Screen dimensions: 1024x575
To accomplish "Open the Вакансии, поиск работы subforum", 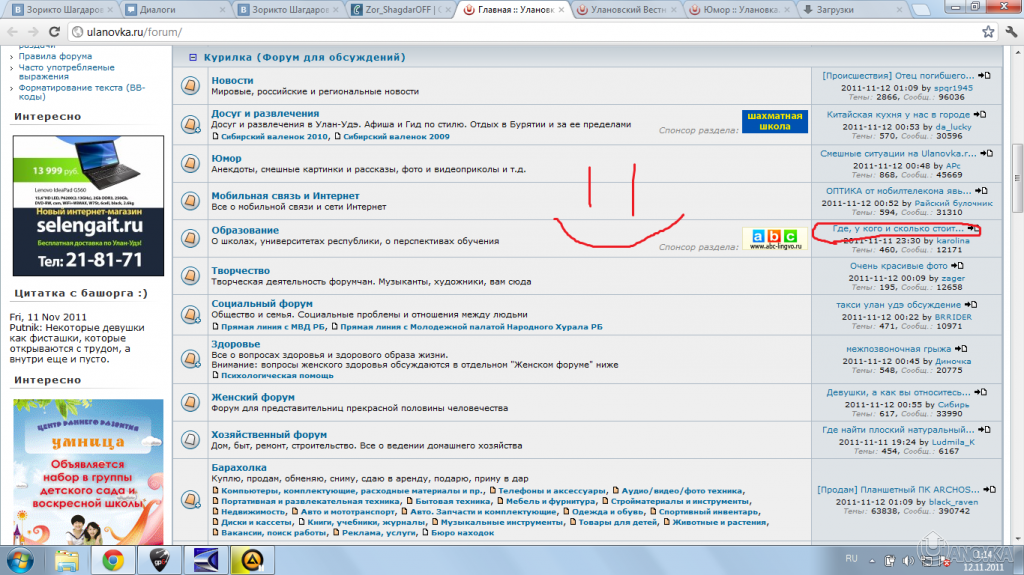I will (274, 533).
